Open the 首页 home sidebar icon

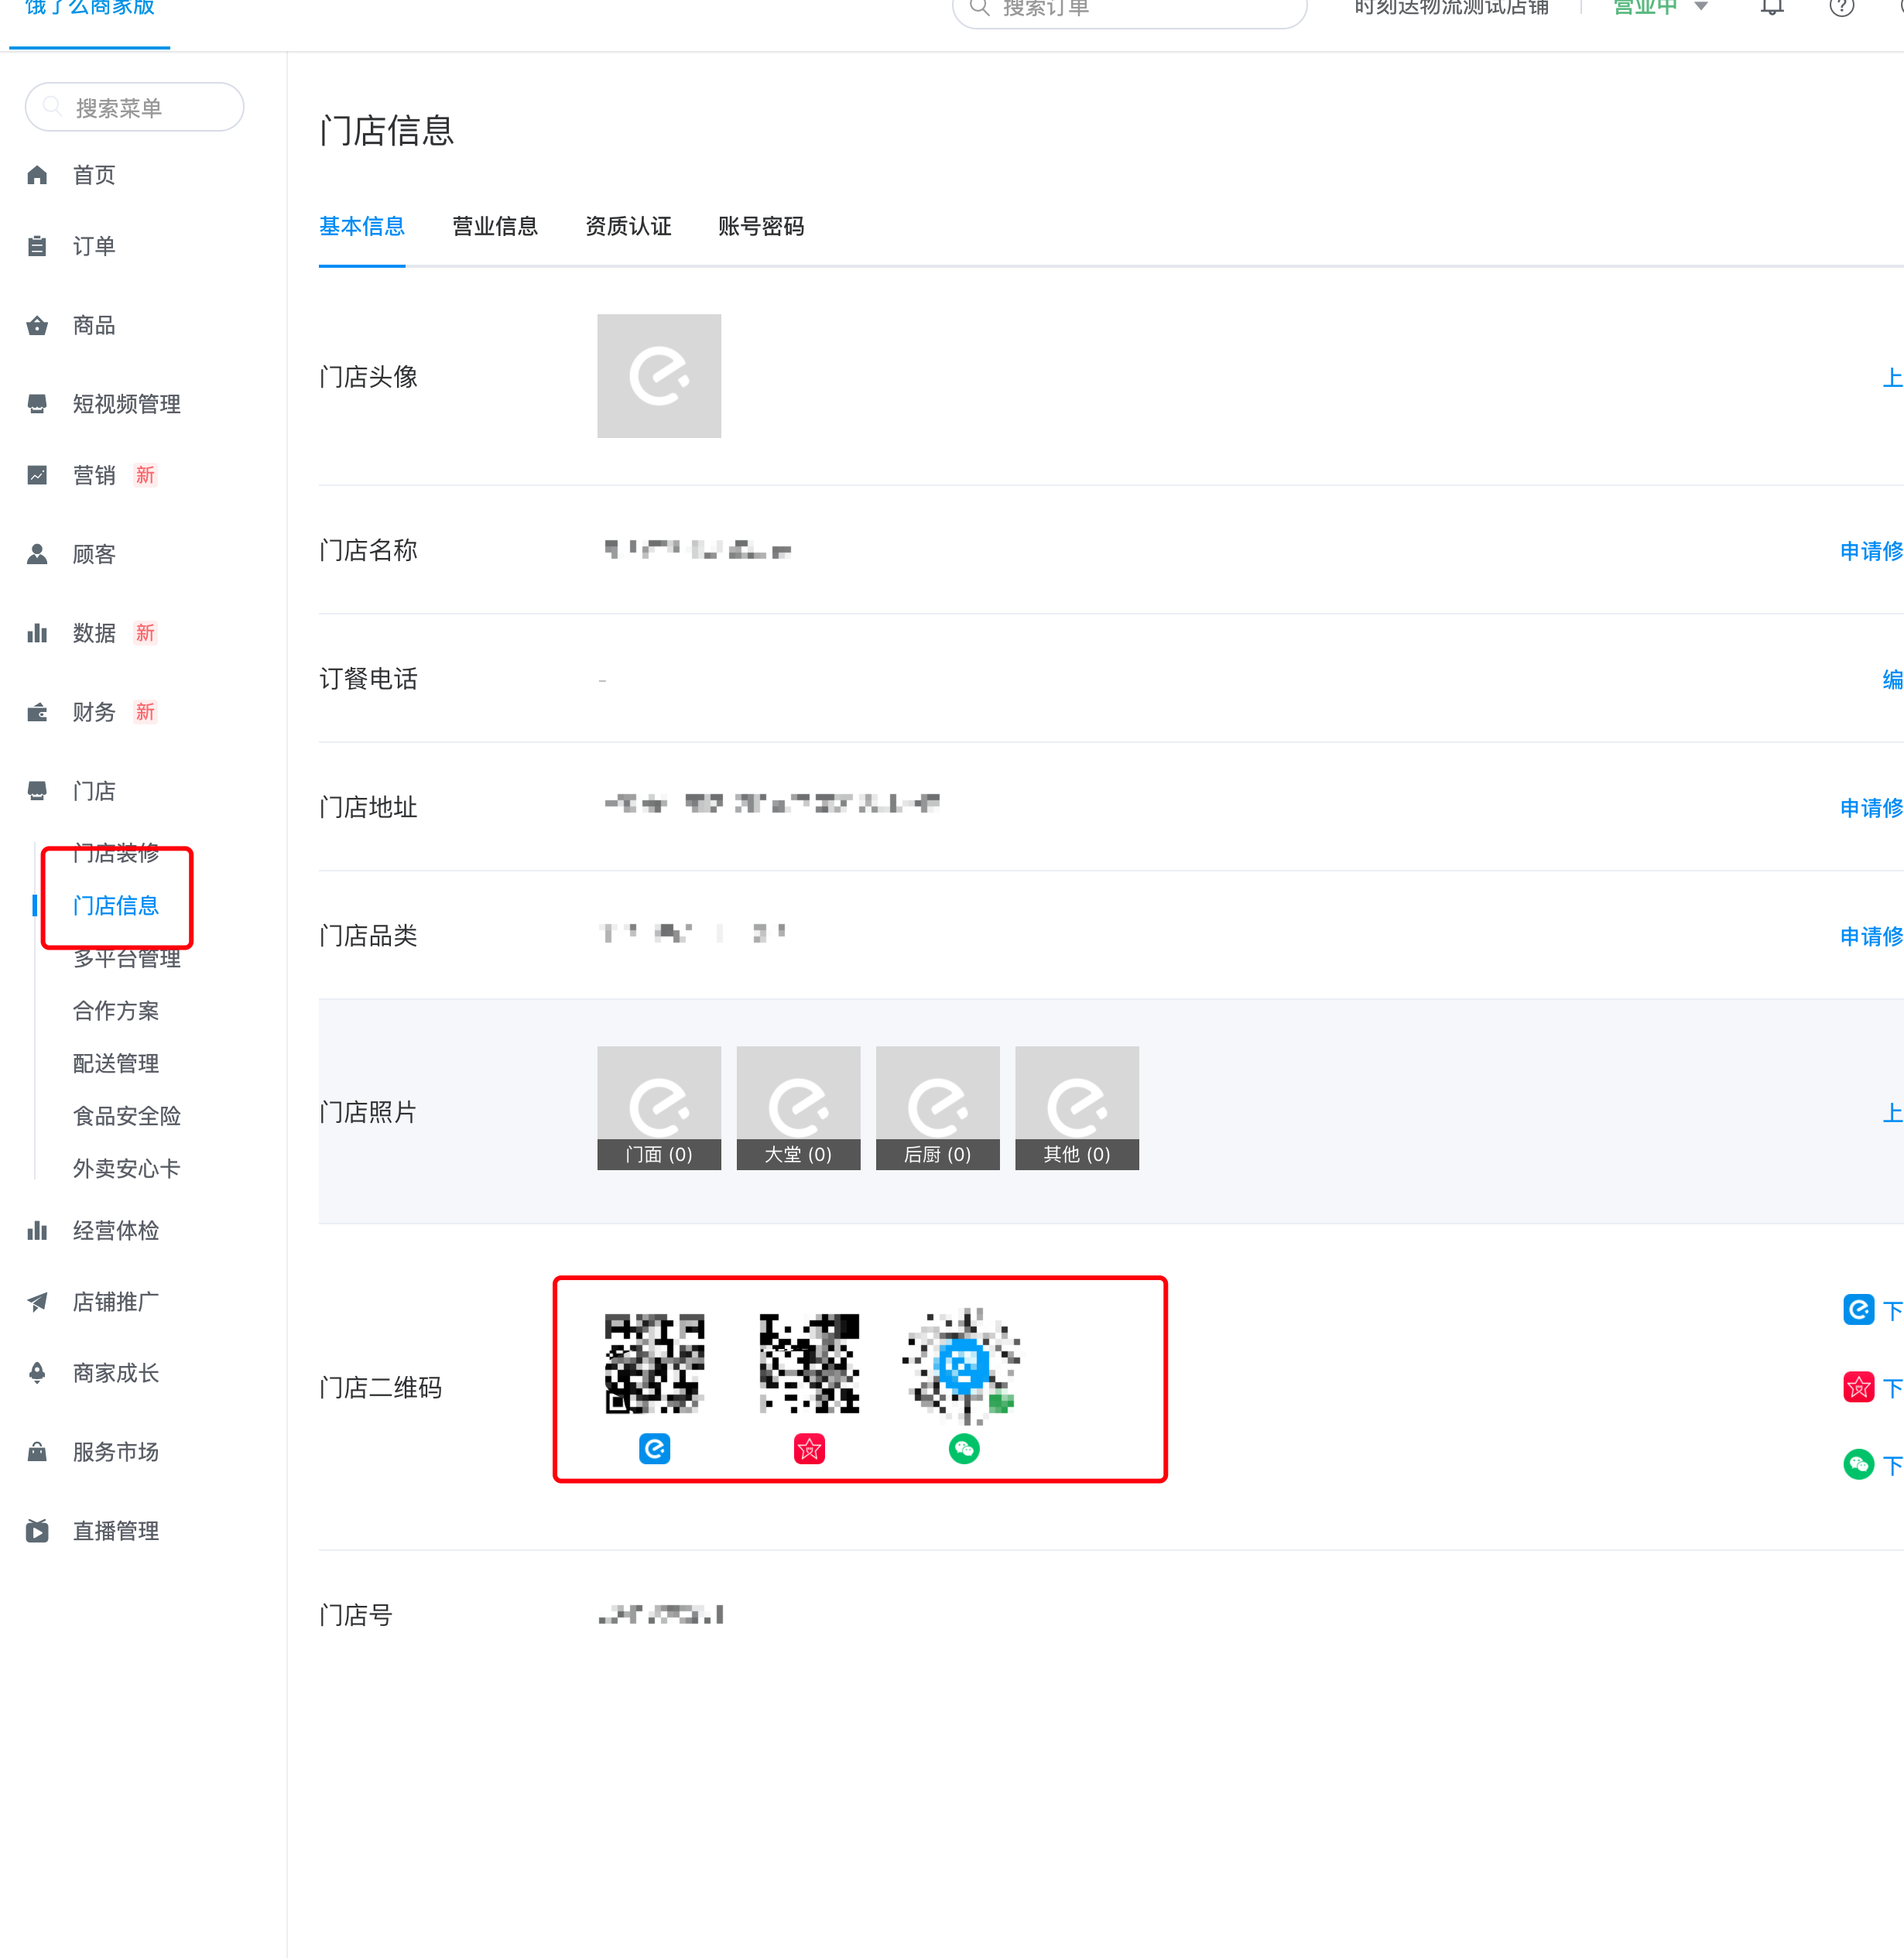[x=37, y=174]
